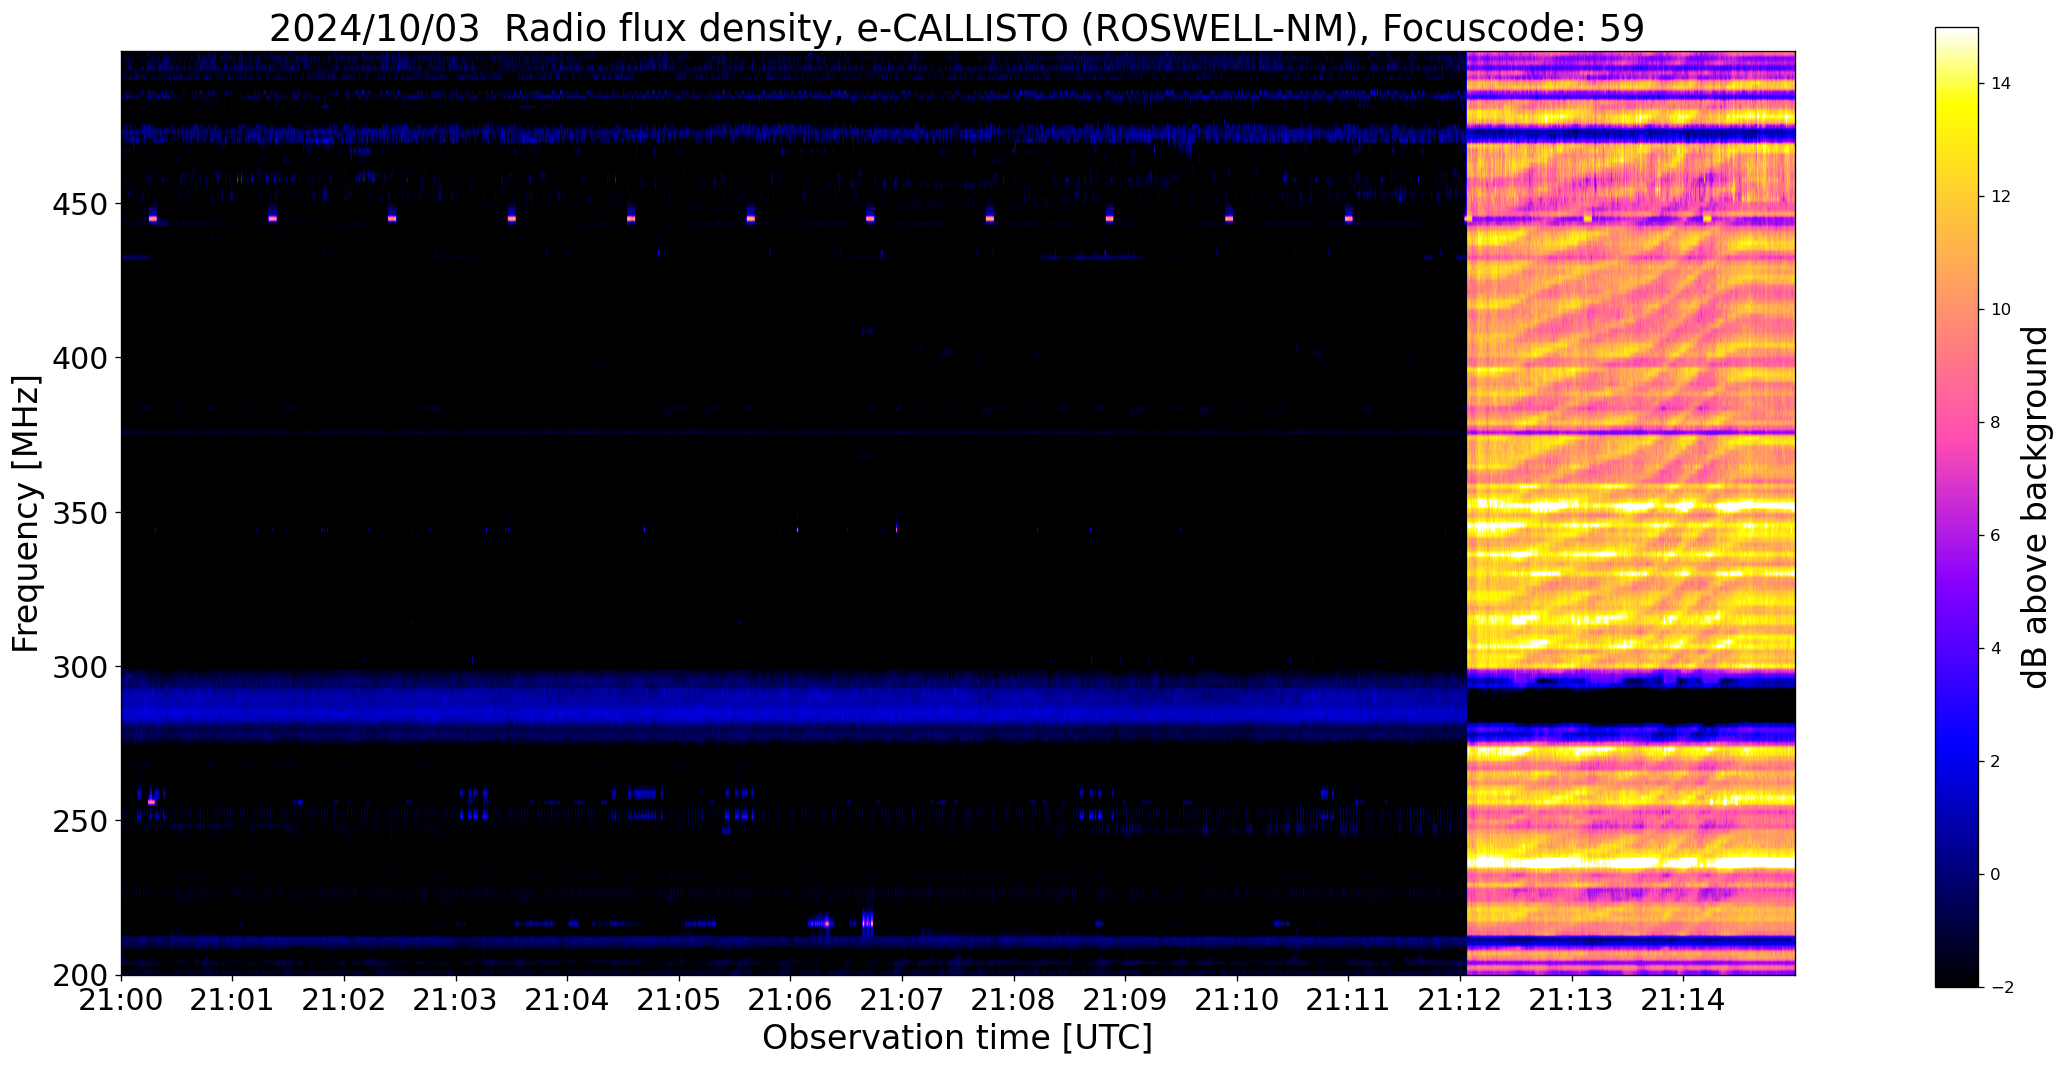Click the colorbar tick label 4
2066x1067 pixels.
[x=1996, y=649]
